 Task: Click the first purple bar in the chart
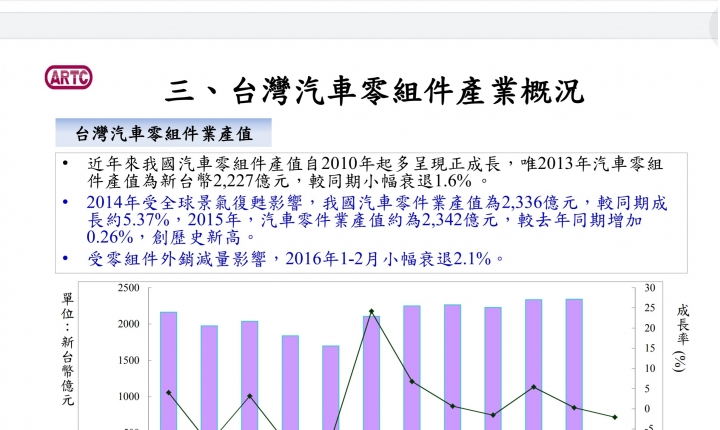pos(169,371)
